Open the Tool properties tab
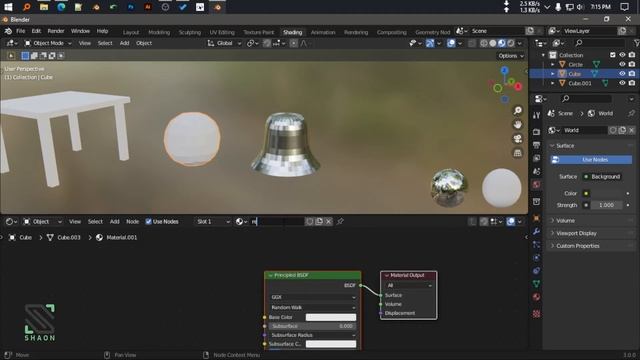 pos(536,116)
